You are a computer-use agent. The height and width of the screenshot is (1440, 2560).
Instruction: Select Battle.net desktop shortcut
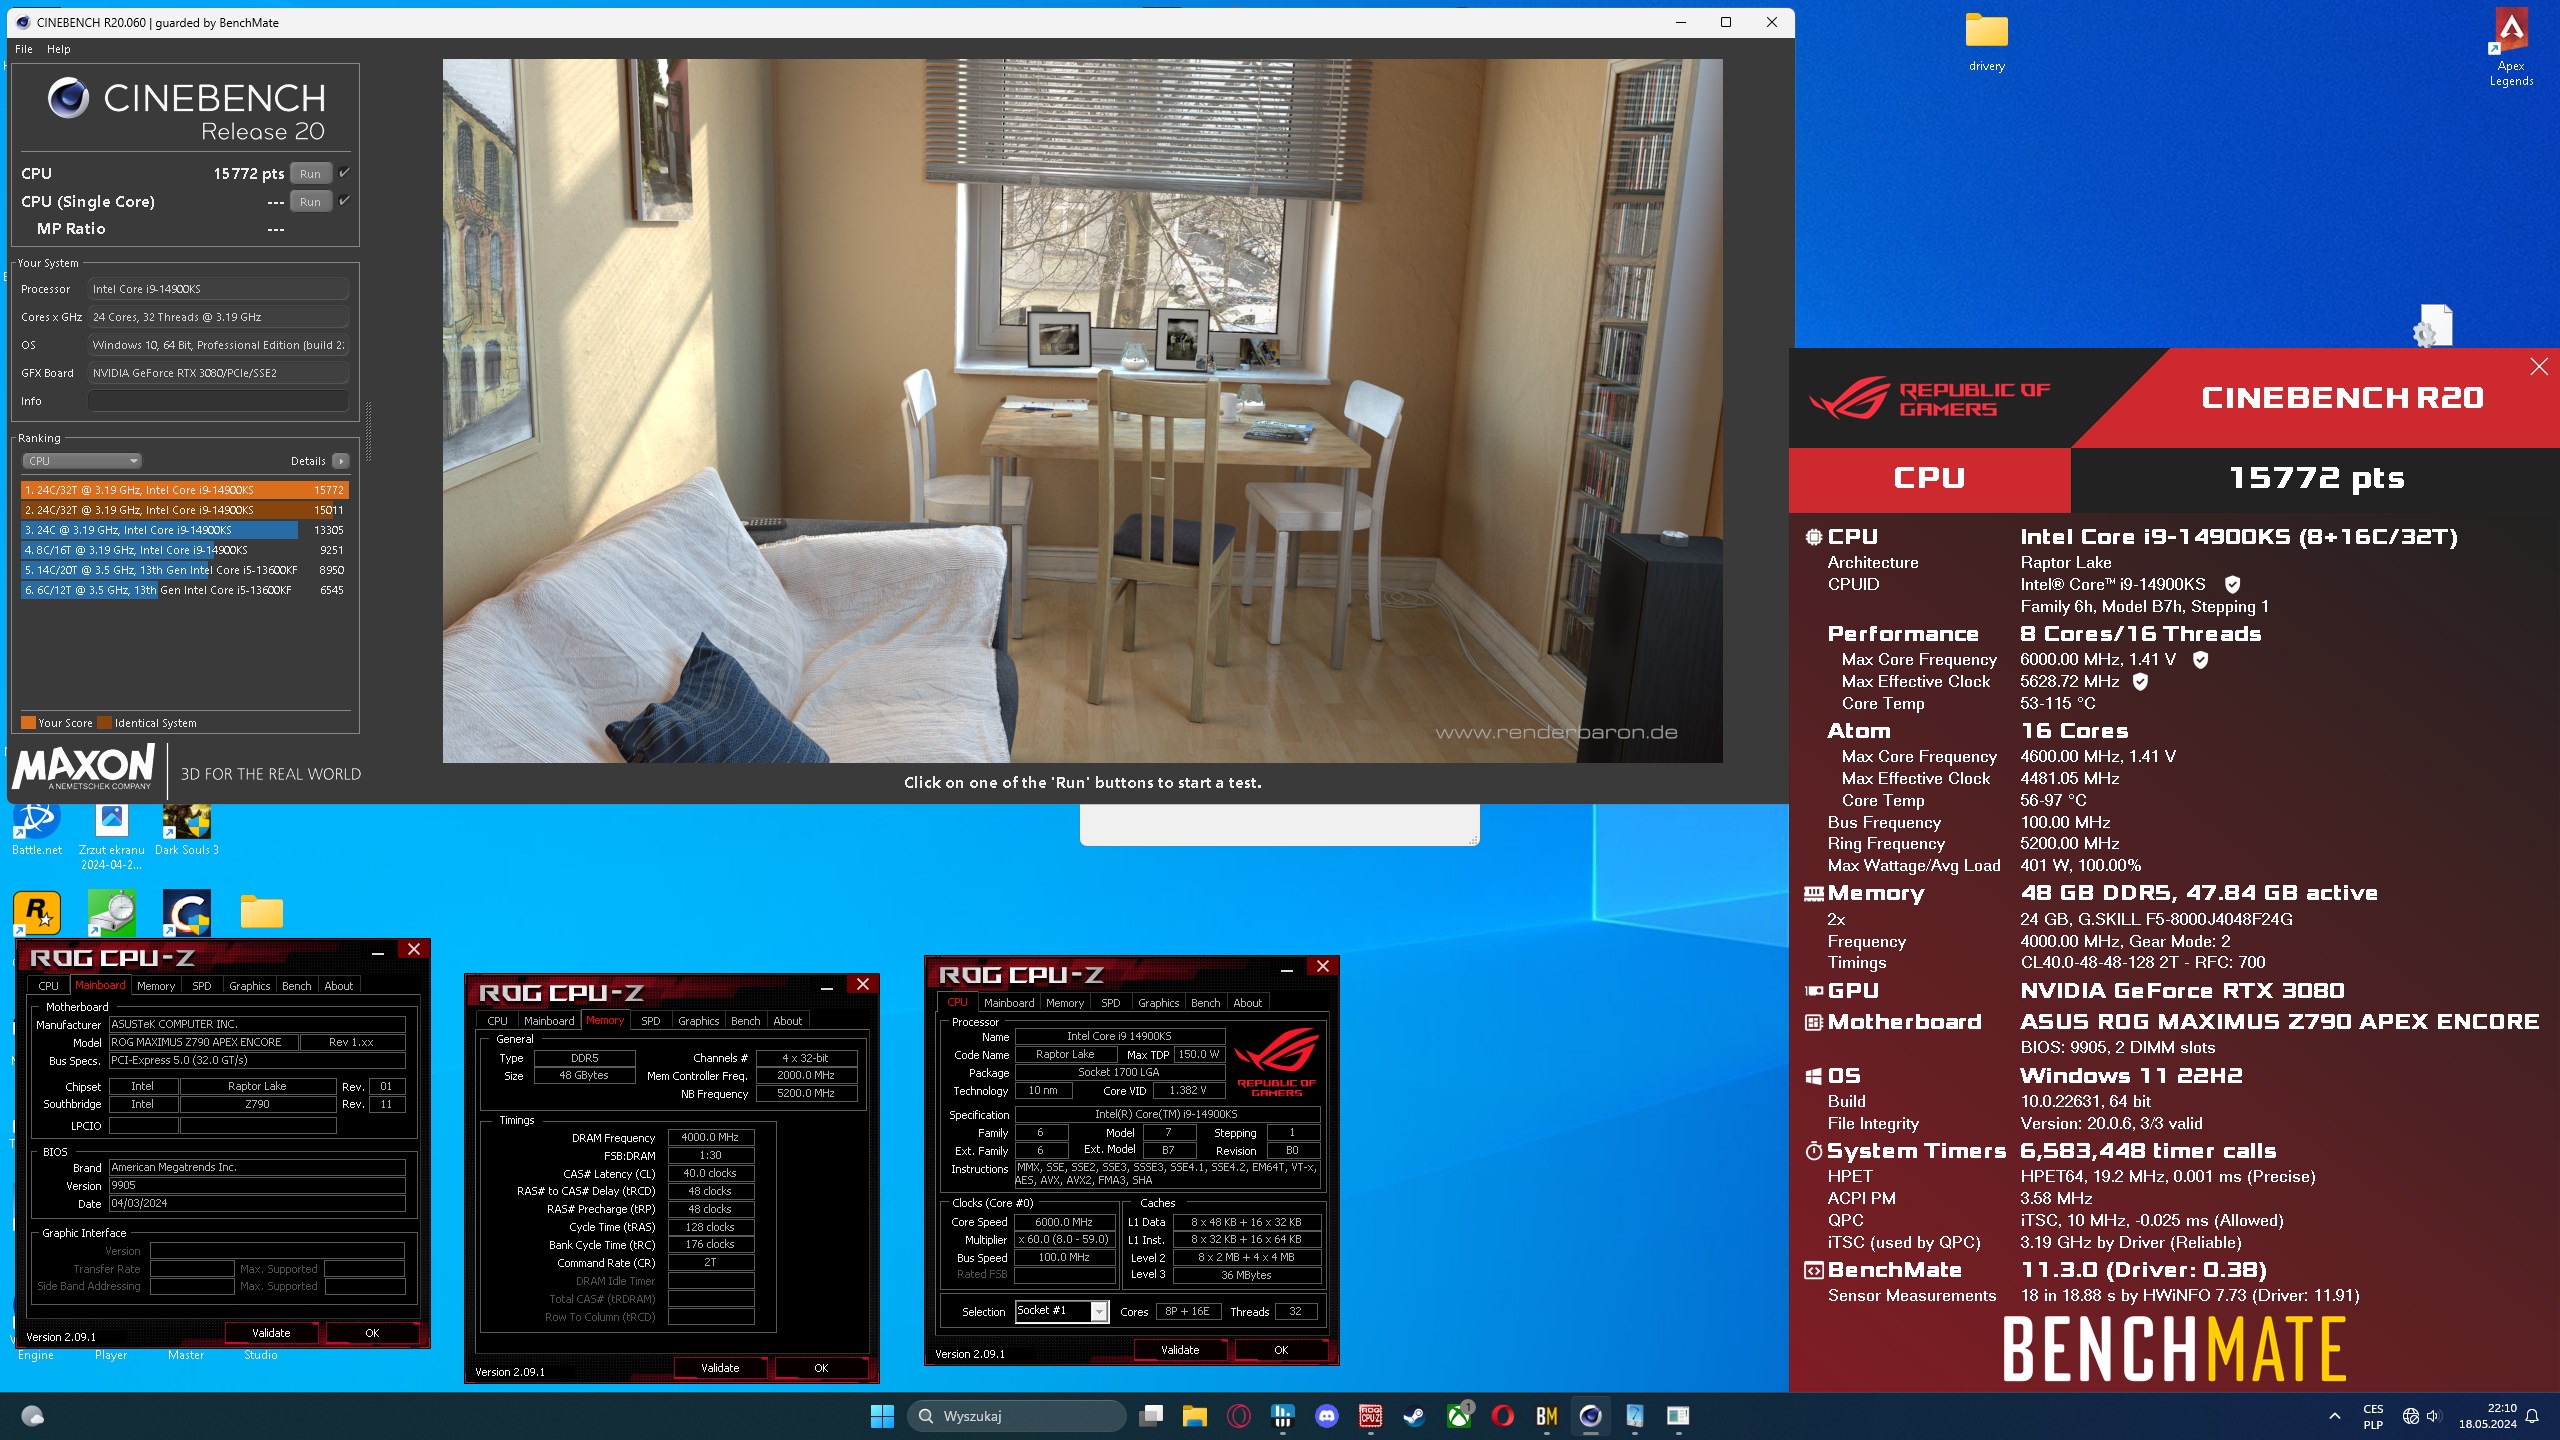click(x=37, y=830)
